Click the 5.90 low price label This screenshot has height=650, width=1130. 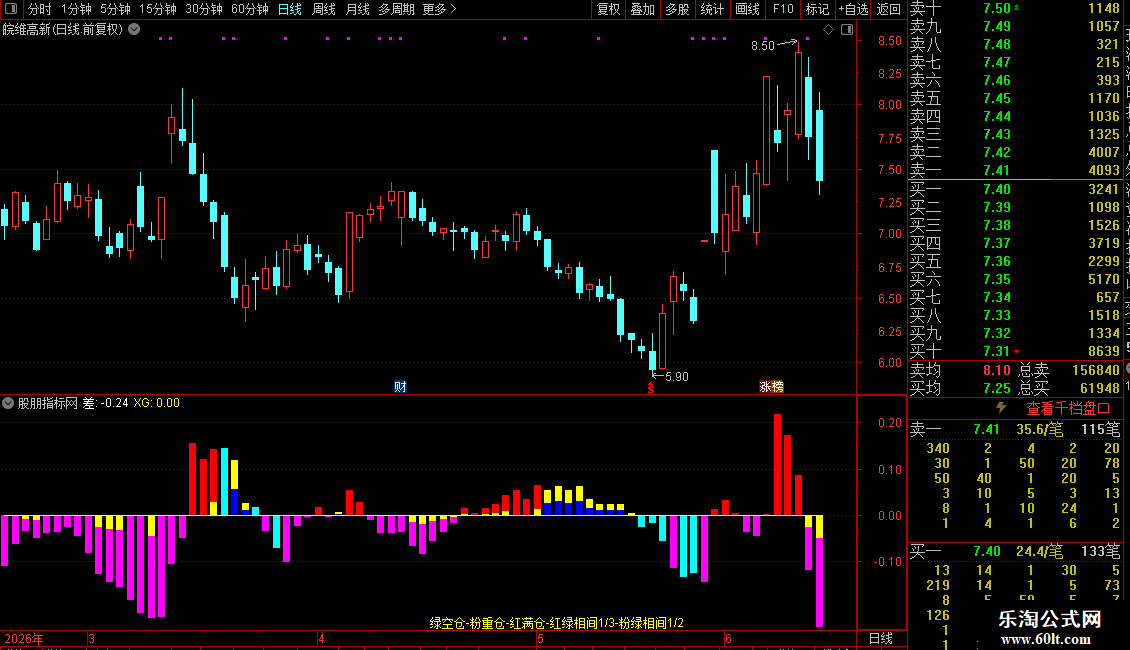[x=677, y=376]
